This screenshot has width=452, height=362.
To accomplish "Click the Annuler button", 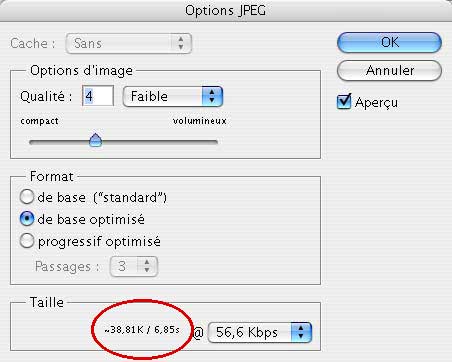I will tap(389, 70).
